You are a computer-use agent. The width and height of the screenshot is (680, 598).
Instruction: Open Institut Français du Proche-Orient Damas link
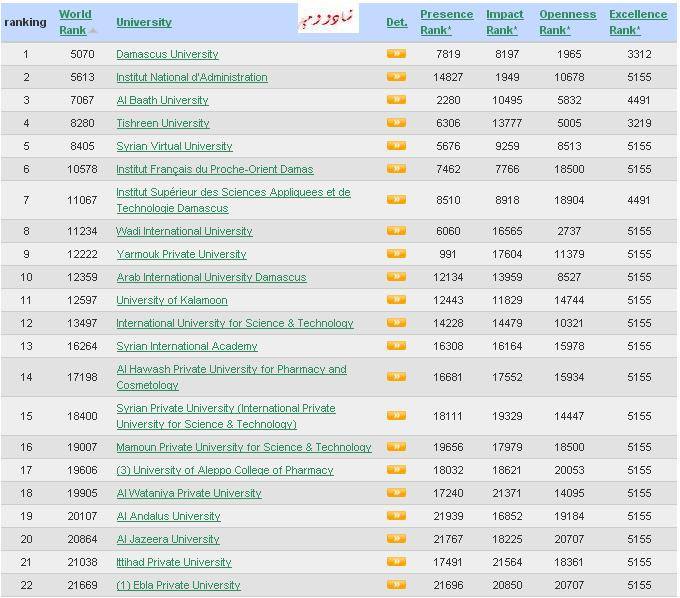pyautogui.click(x=215, y=169)
